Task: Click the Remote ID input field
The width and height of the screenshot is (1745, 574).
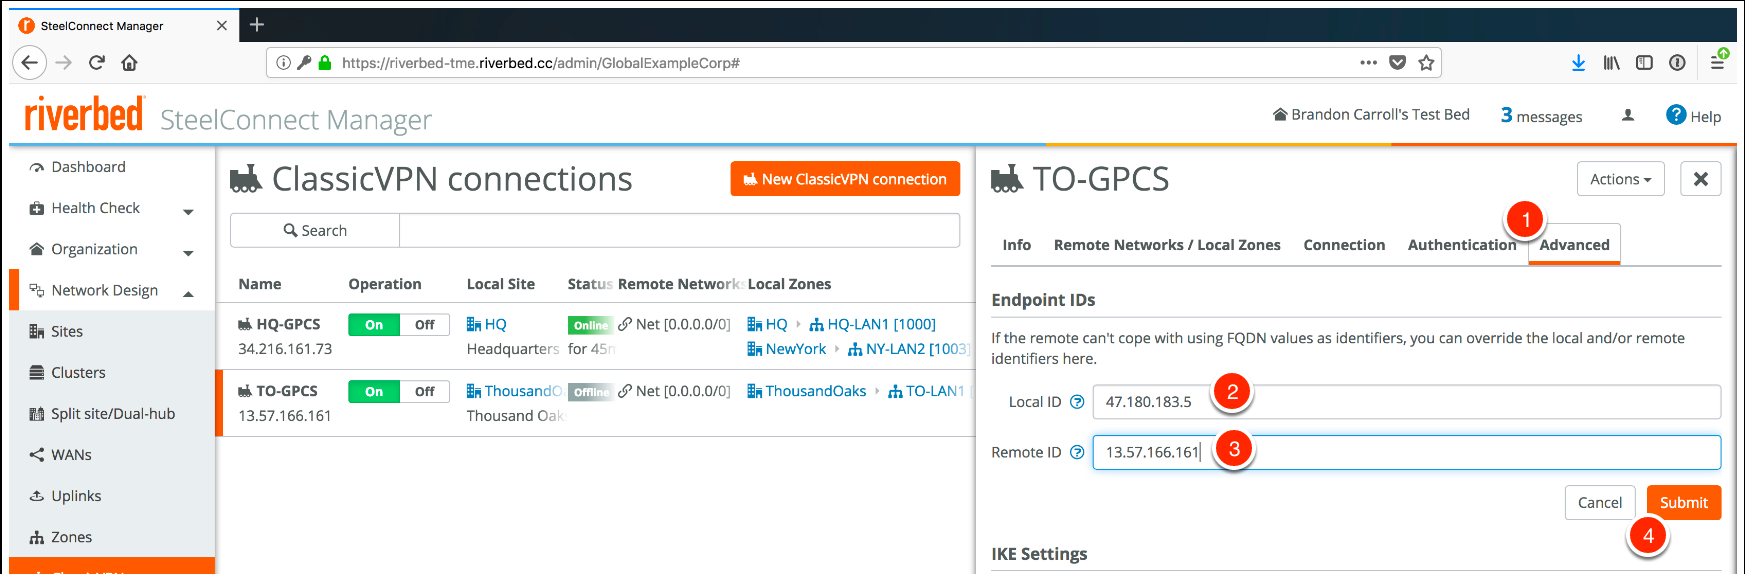Action: 1407,452
